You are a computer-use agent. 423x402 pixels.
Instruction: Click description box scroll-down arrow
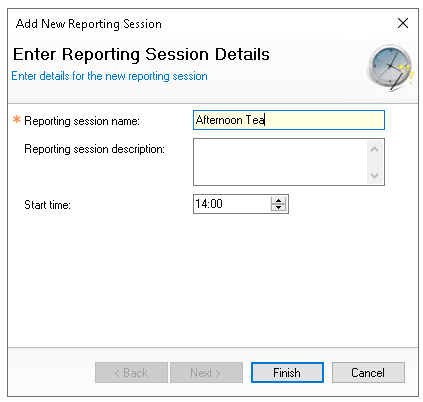pyautogui.click(x=374, y=175)
